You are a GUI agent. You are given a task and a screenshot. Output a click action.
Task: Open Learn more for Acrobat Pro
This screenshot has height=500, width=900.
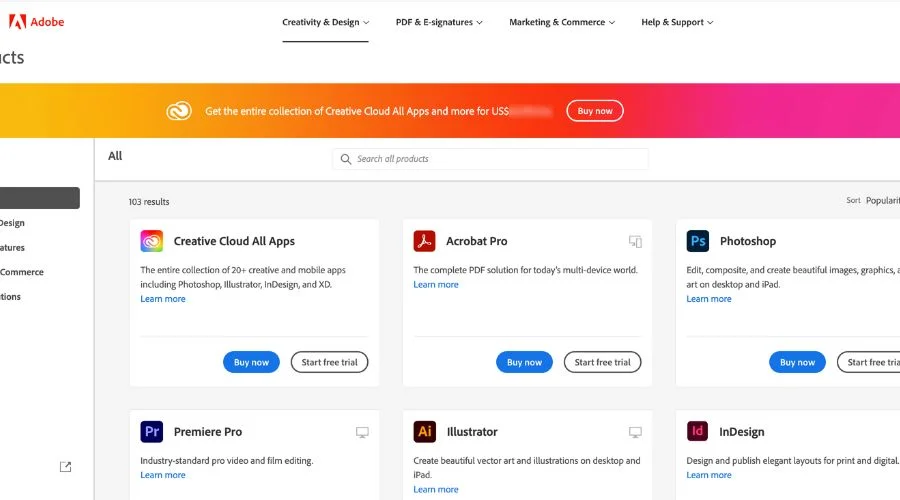(436, 285)
